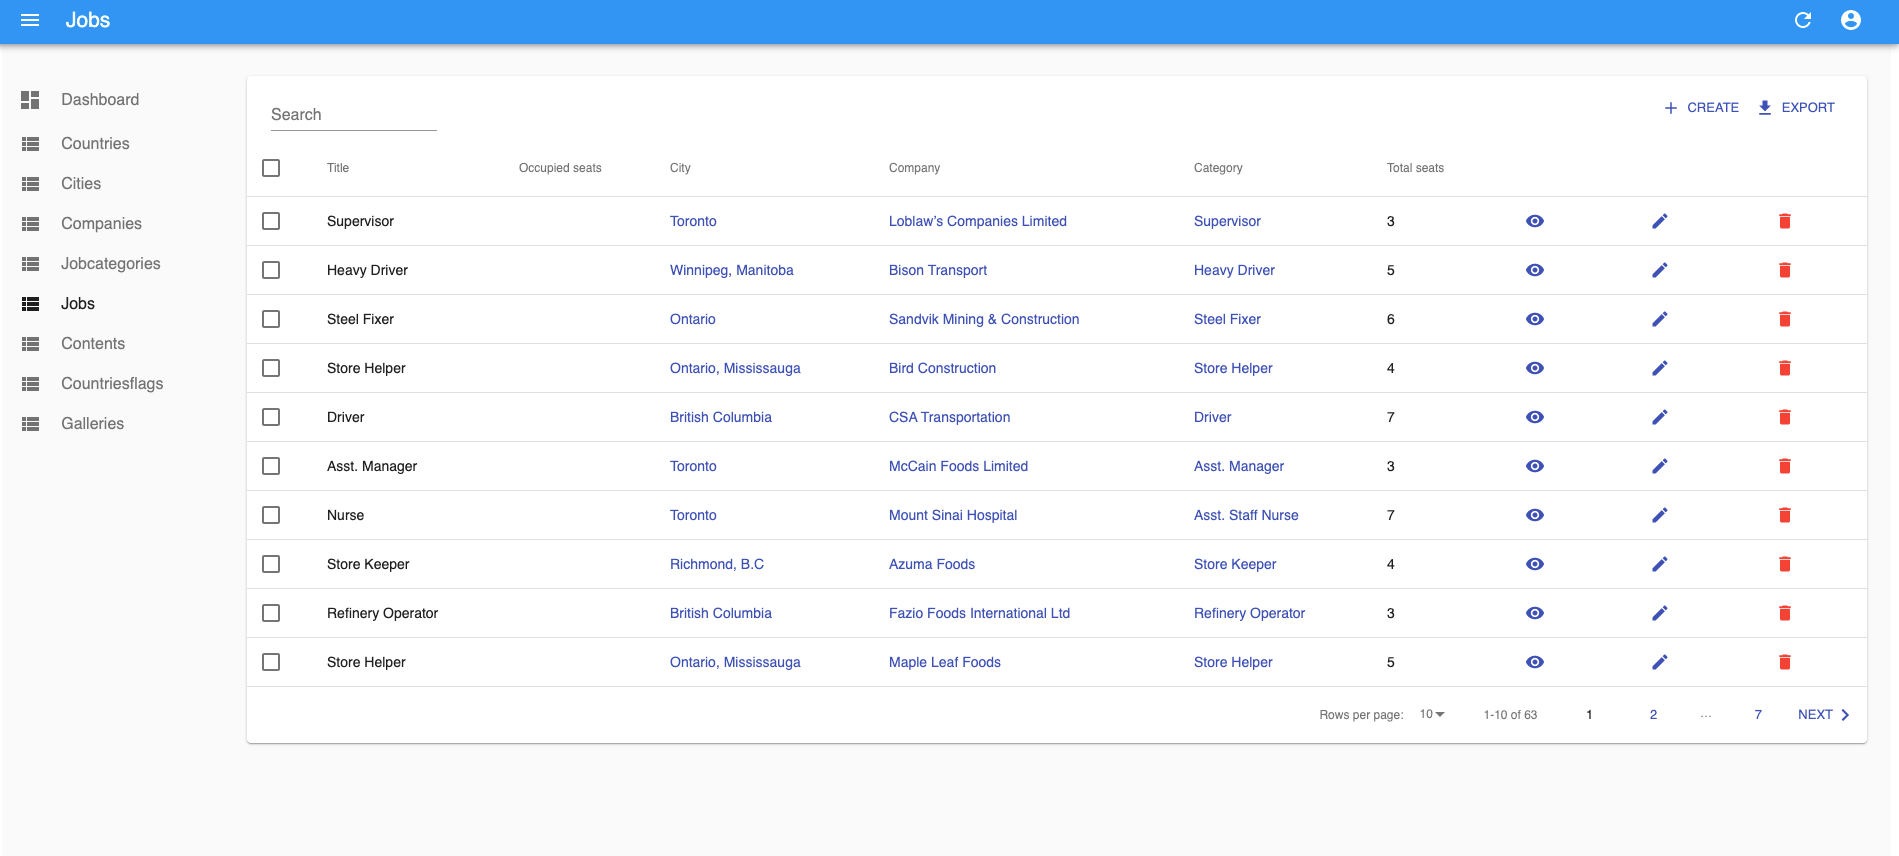Toggle the select-all header checkbox
Viewport: 1899px width, 856px height.
coord(271,168)
